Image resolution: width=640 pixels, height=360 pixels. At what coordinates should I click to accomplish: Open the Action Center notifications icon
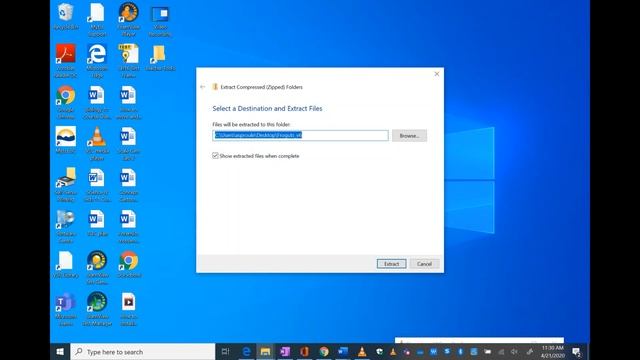pos(576,351)
